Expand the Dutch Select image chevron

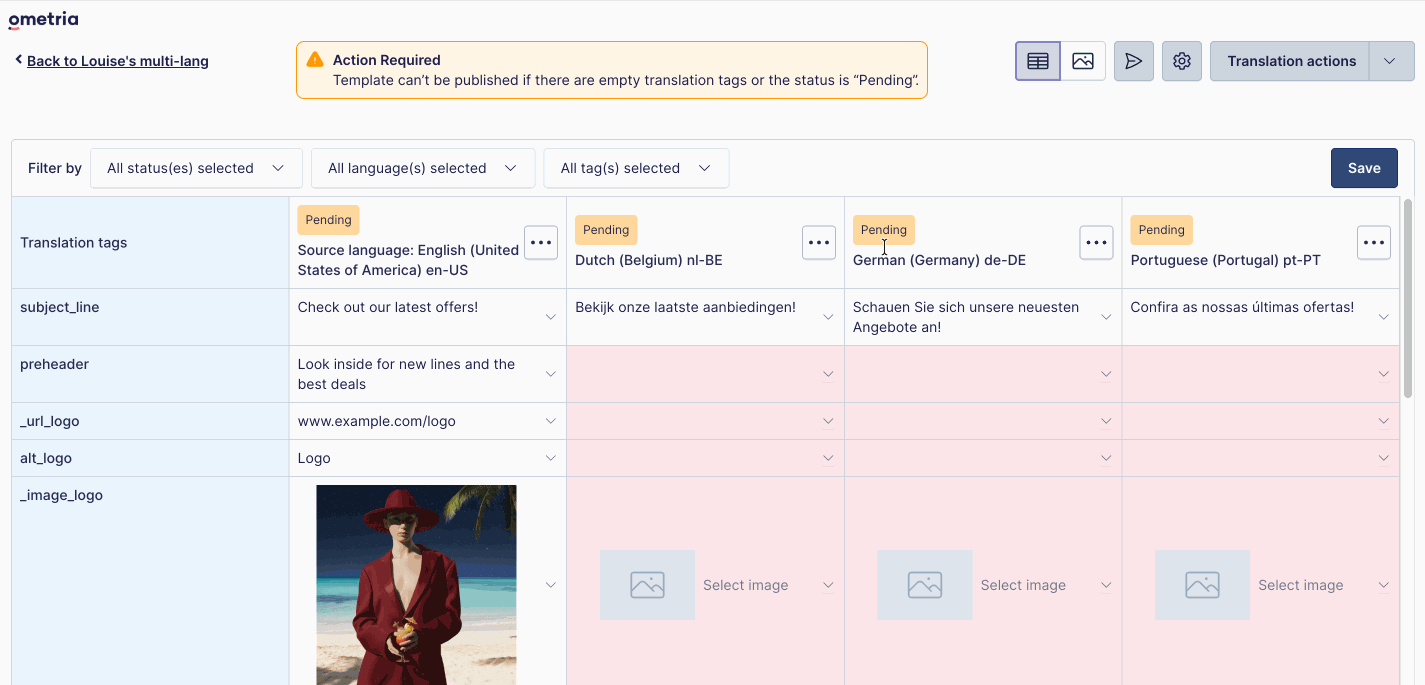click(828, 585)
